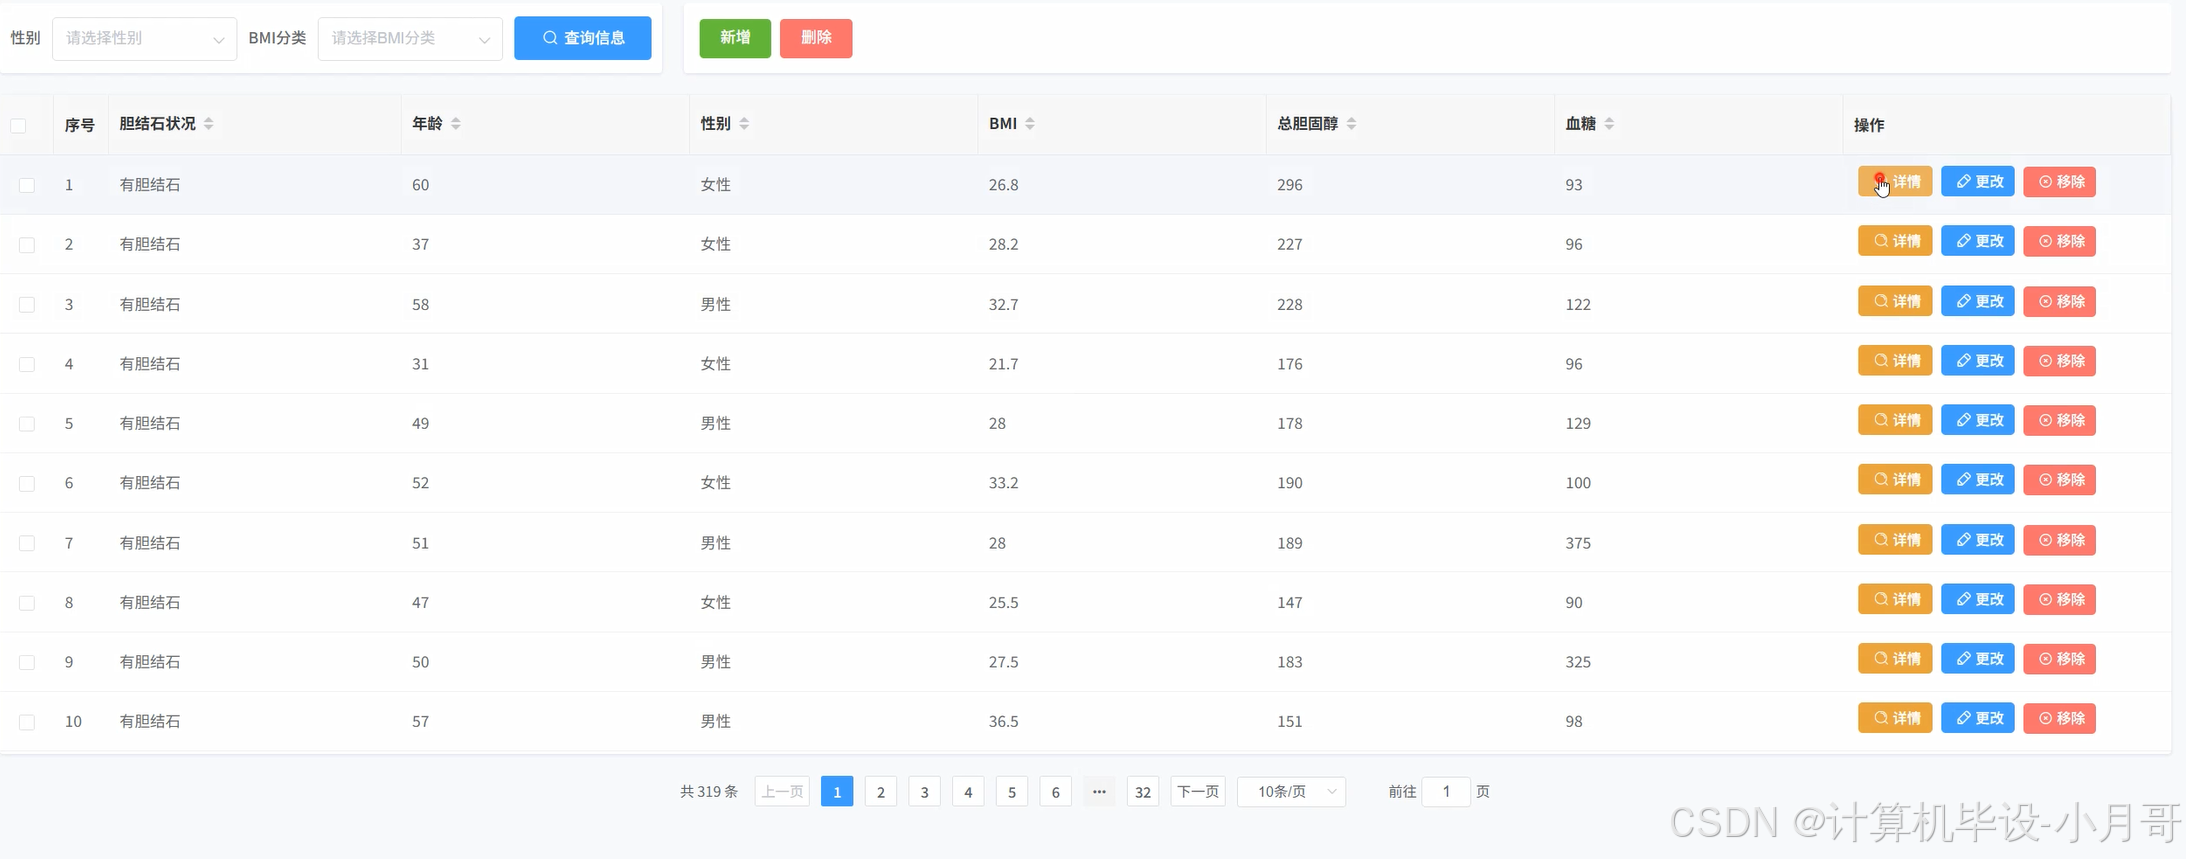Click the green 新增 button
This screenshot has width=2186, height=859.
[735, 38]
